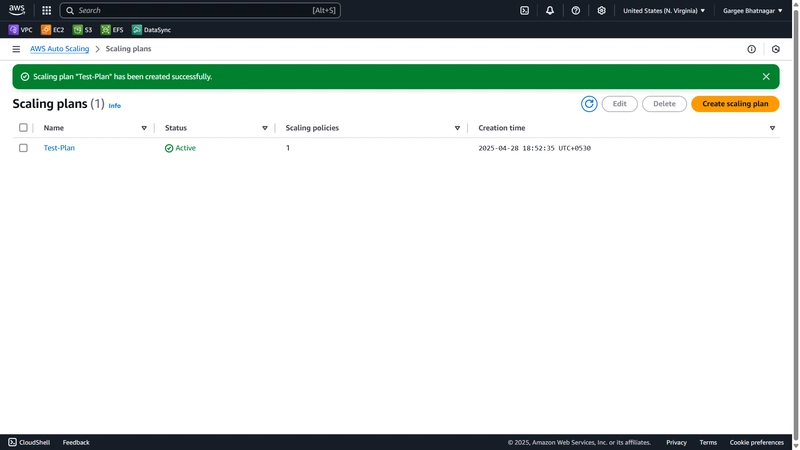This screenshot has width=800, height=450.
Task: Toggle the side navigation hamburger menu
Action: pyautogui.click(x=16, y=49)
